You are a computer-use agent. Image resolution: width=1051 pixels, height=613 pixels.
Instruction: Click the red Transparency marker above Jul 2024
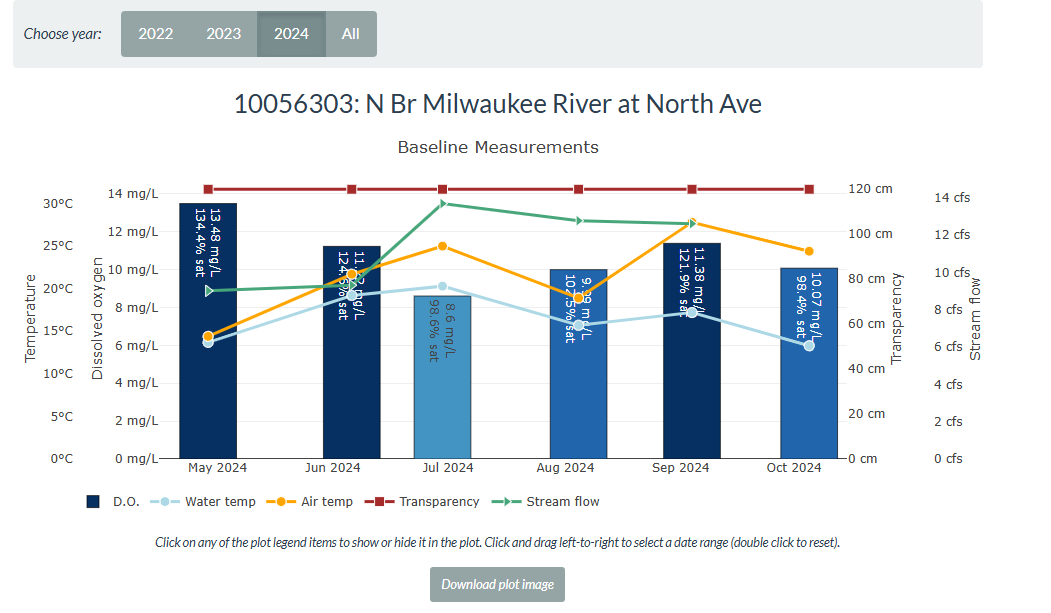(x=441, y=187)
